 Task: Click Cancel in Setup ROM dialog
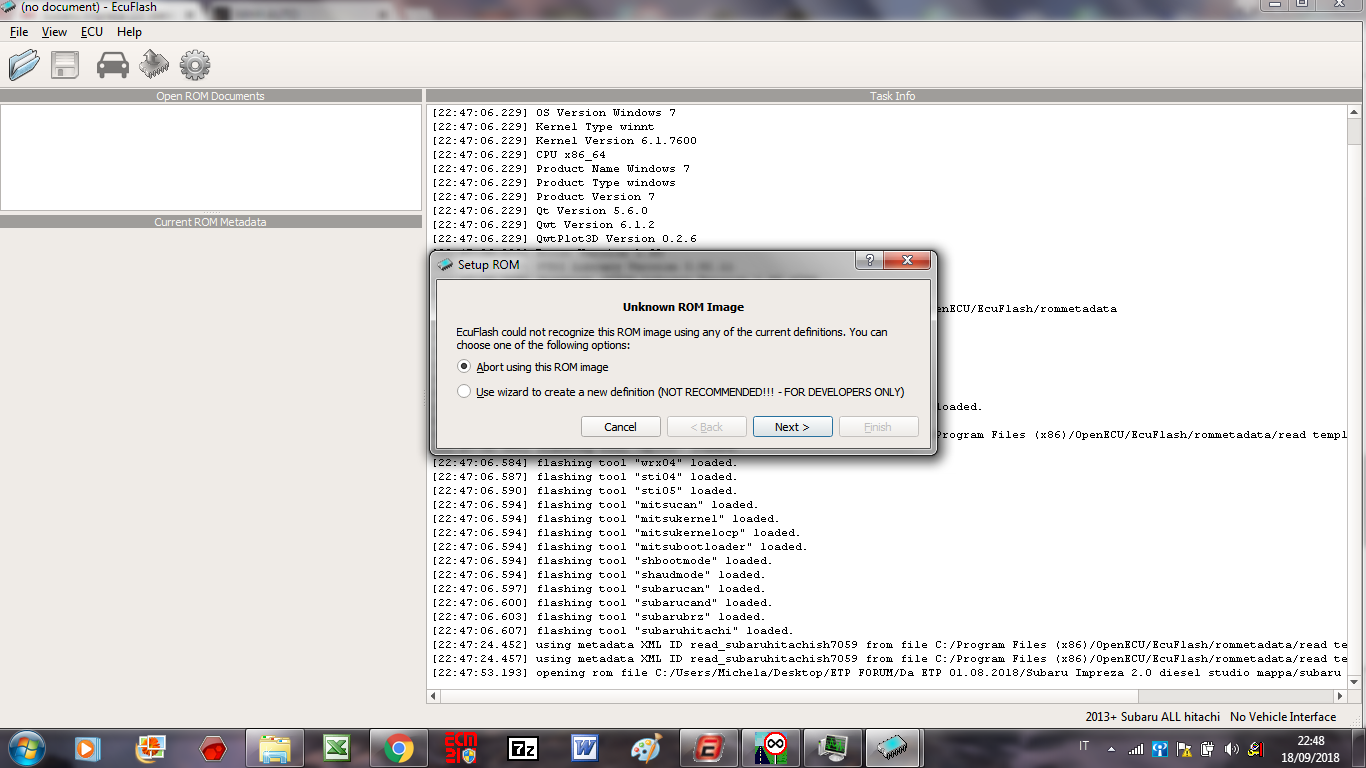[620, 427]
